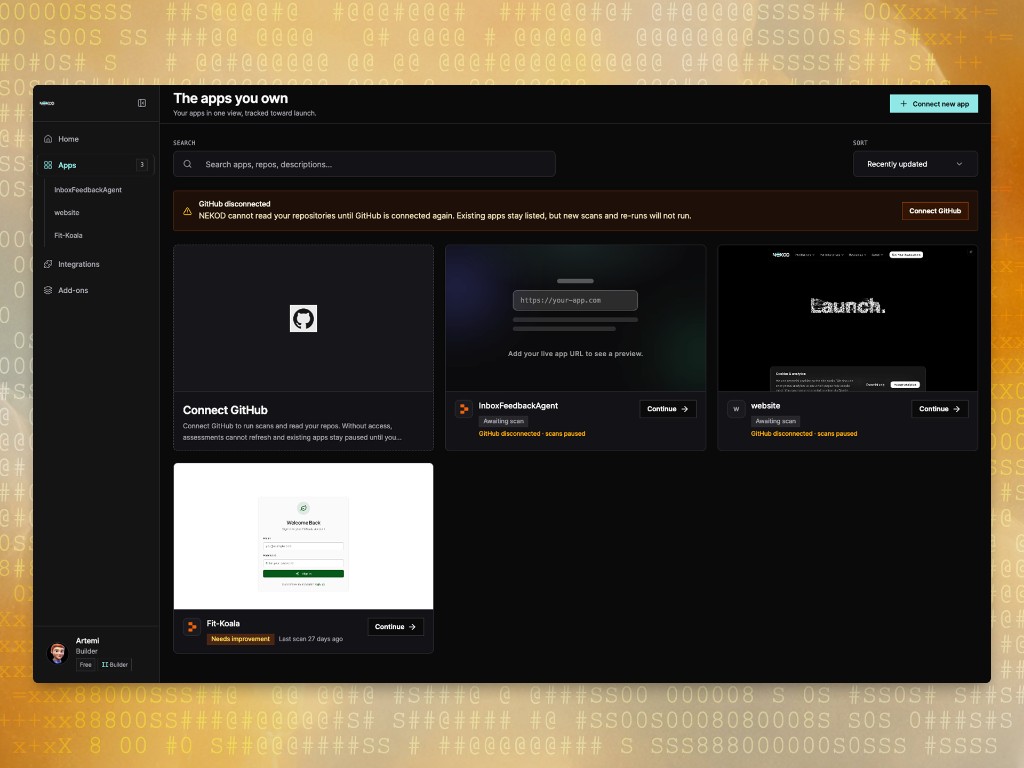Open website in the sidebar list
The height and width of the screenshot is (768, 1024).
[x=67, y=213]
